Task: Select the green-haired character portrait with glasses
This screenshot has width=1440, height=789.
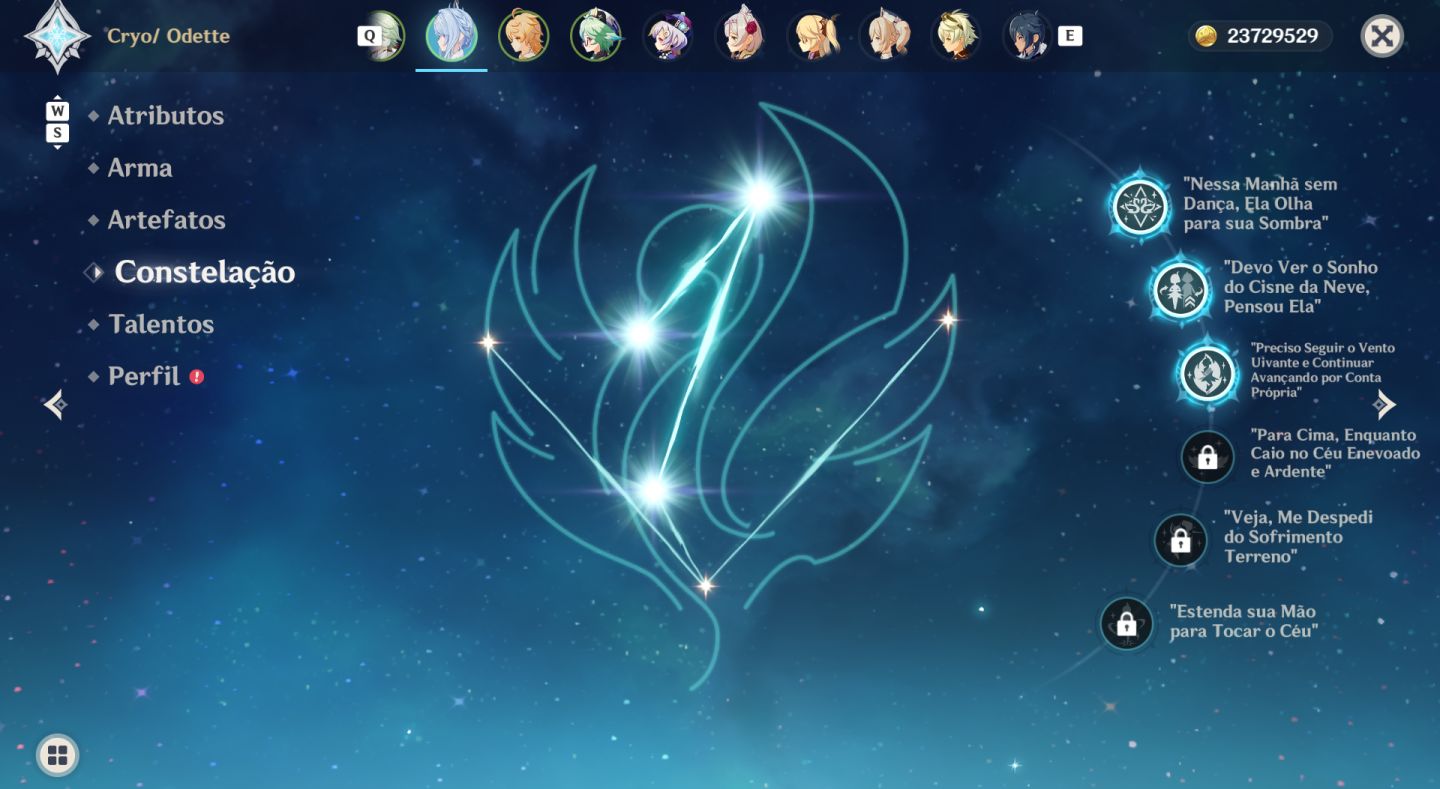Action: point(596,36)
